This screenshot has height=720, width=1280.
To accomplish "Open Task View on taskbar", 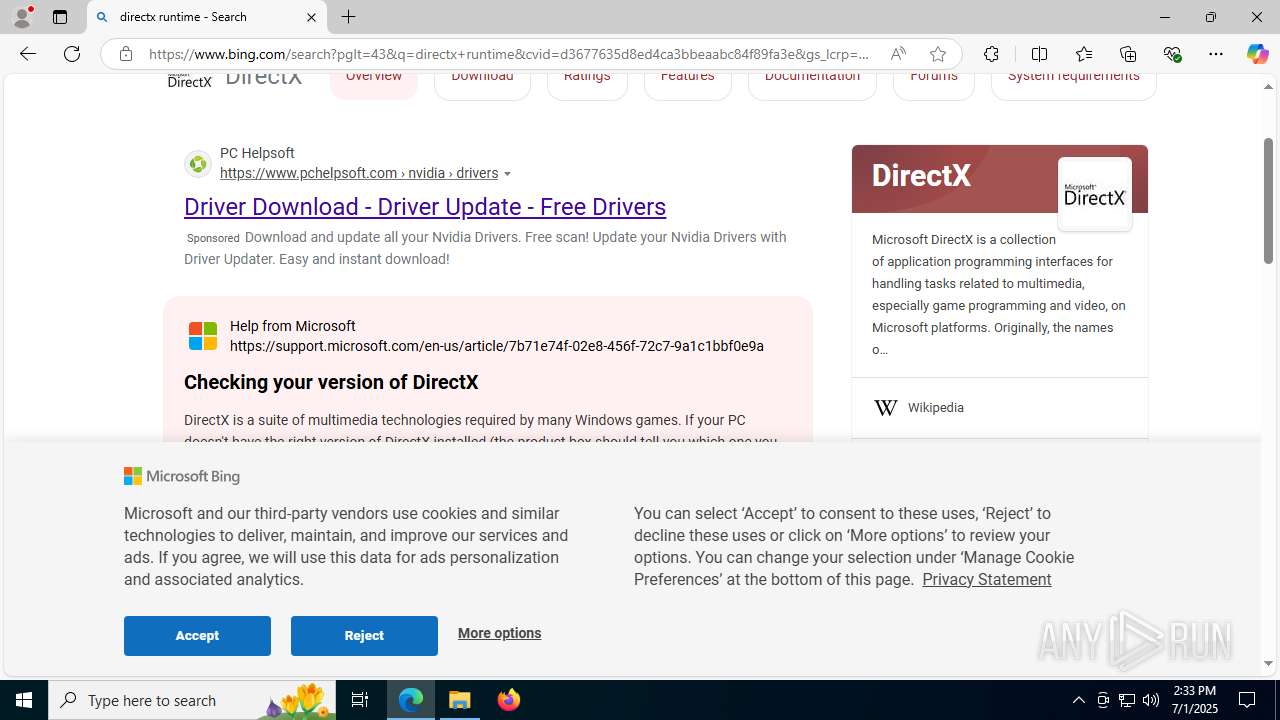I will [x=360, y=700].
